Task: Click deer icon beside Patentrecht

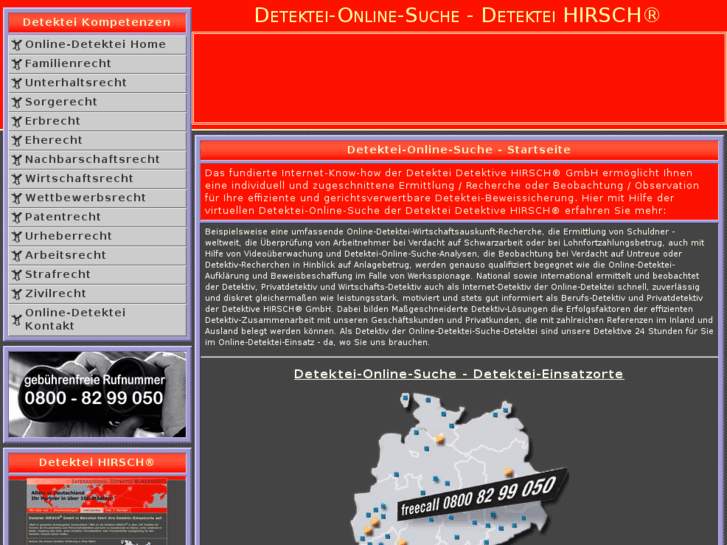Action: coord(17,218)
